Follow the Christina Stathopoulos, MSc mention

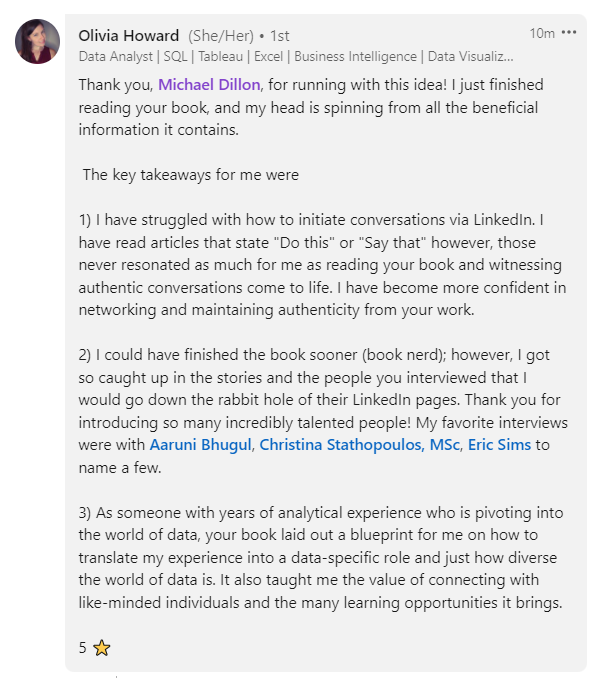(359, 445)
